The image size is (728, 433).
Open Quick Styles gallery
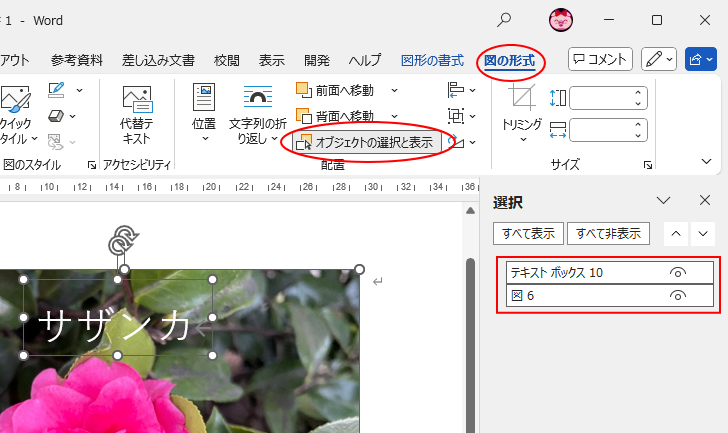[17, 115]
